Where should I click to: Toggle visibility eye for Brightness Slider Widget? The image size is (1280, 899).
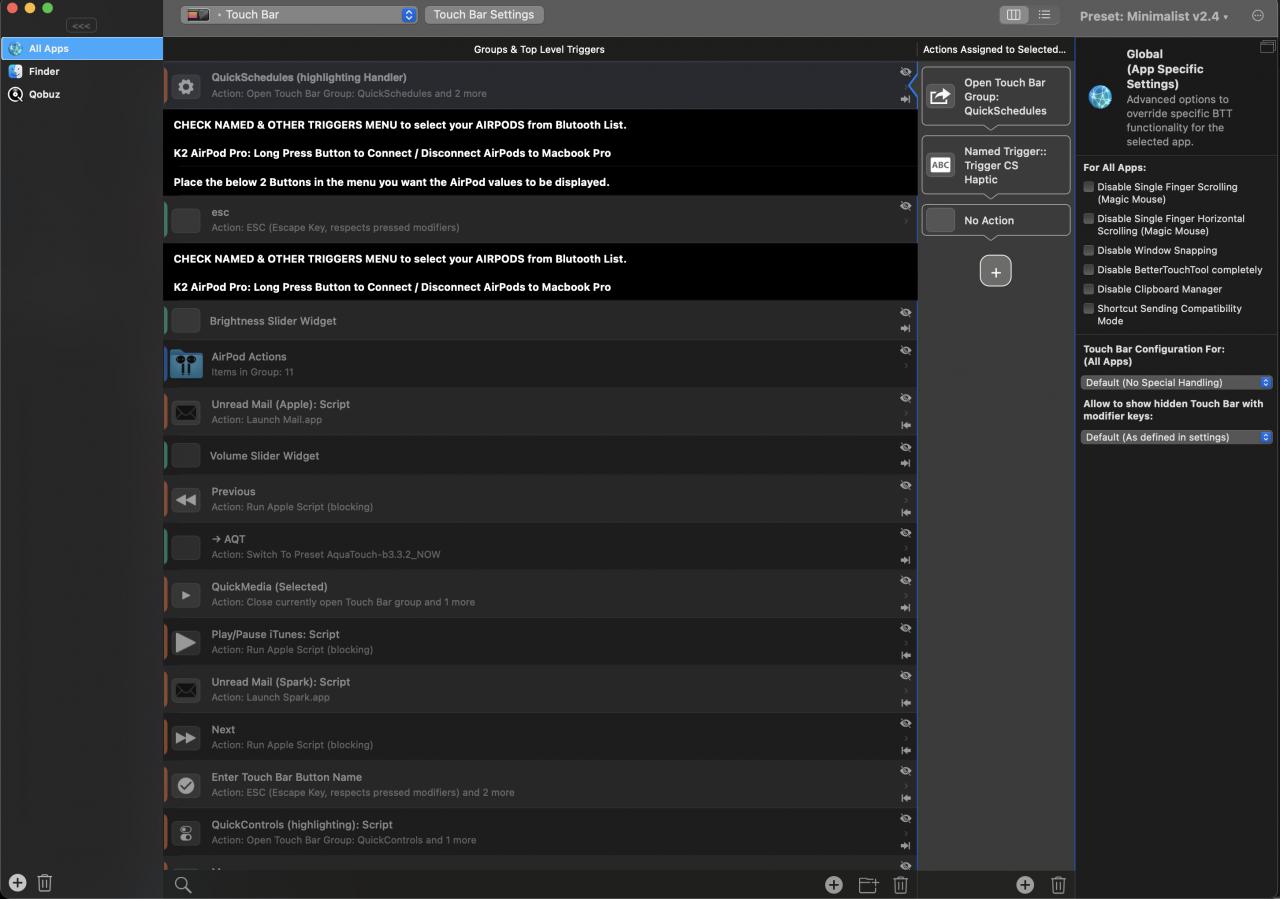coord(905,313)
